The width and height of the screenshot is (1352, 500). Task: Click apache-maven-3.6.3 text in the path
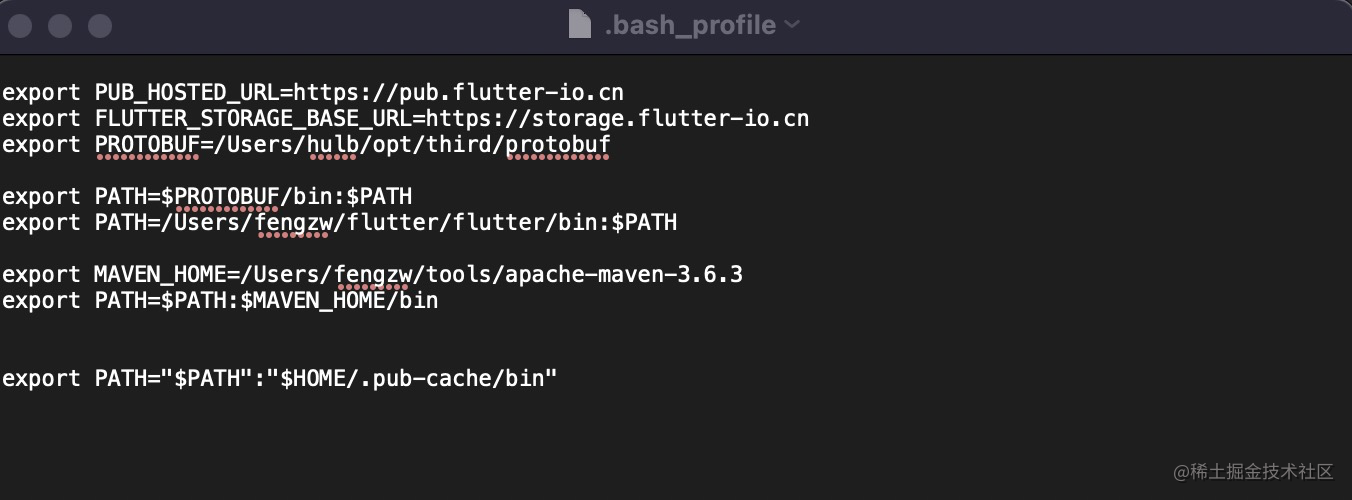(x=624, y=275)
